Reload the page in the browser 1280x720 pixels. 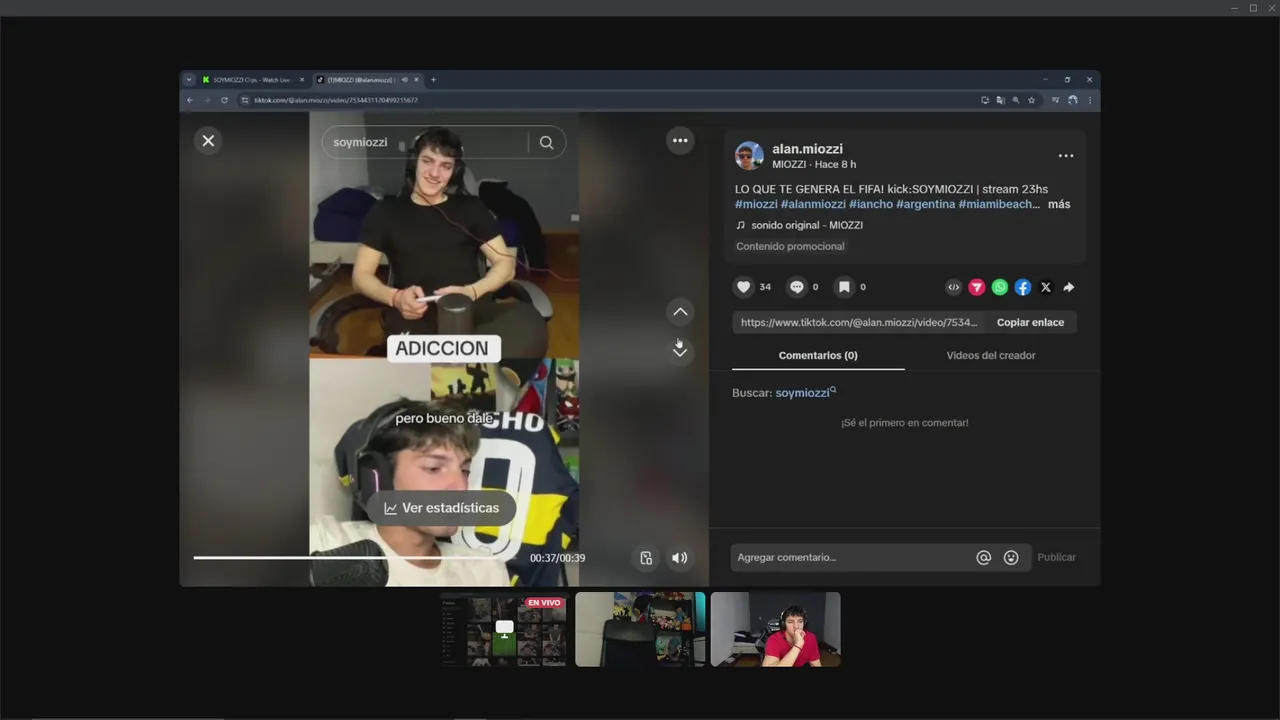[224, 100]
